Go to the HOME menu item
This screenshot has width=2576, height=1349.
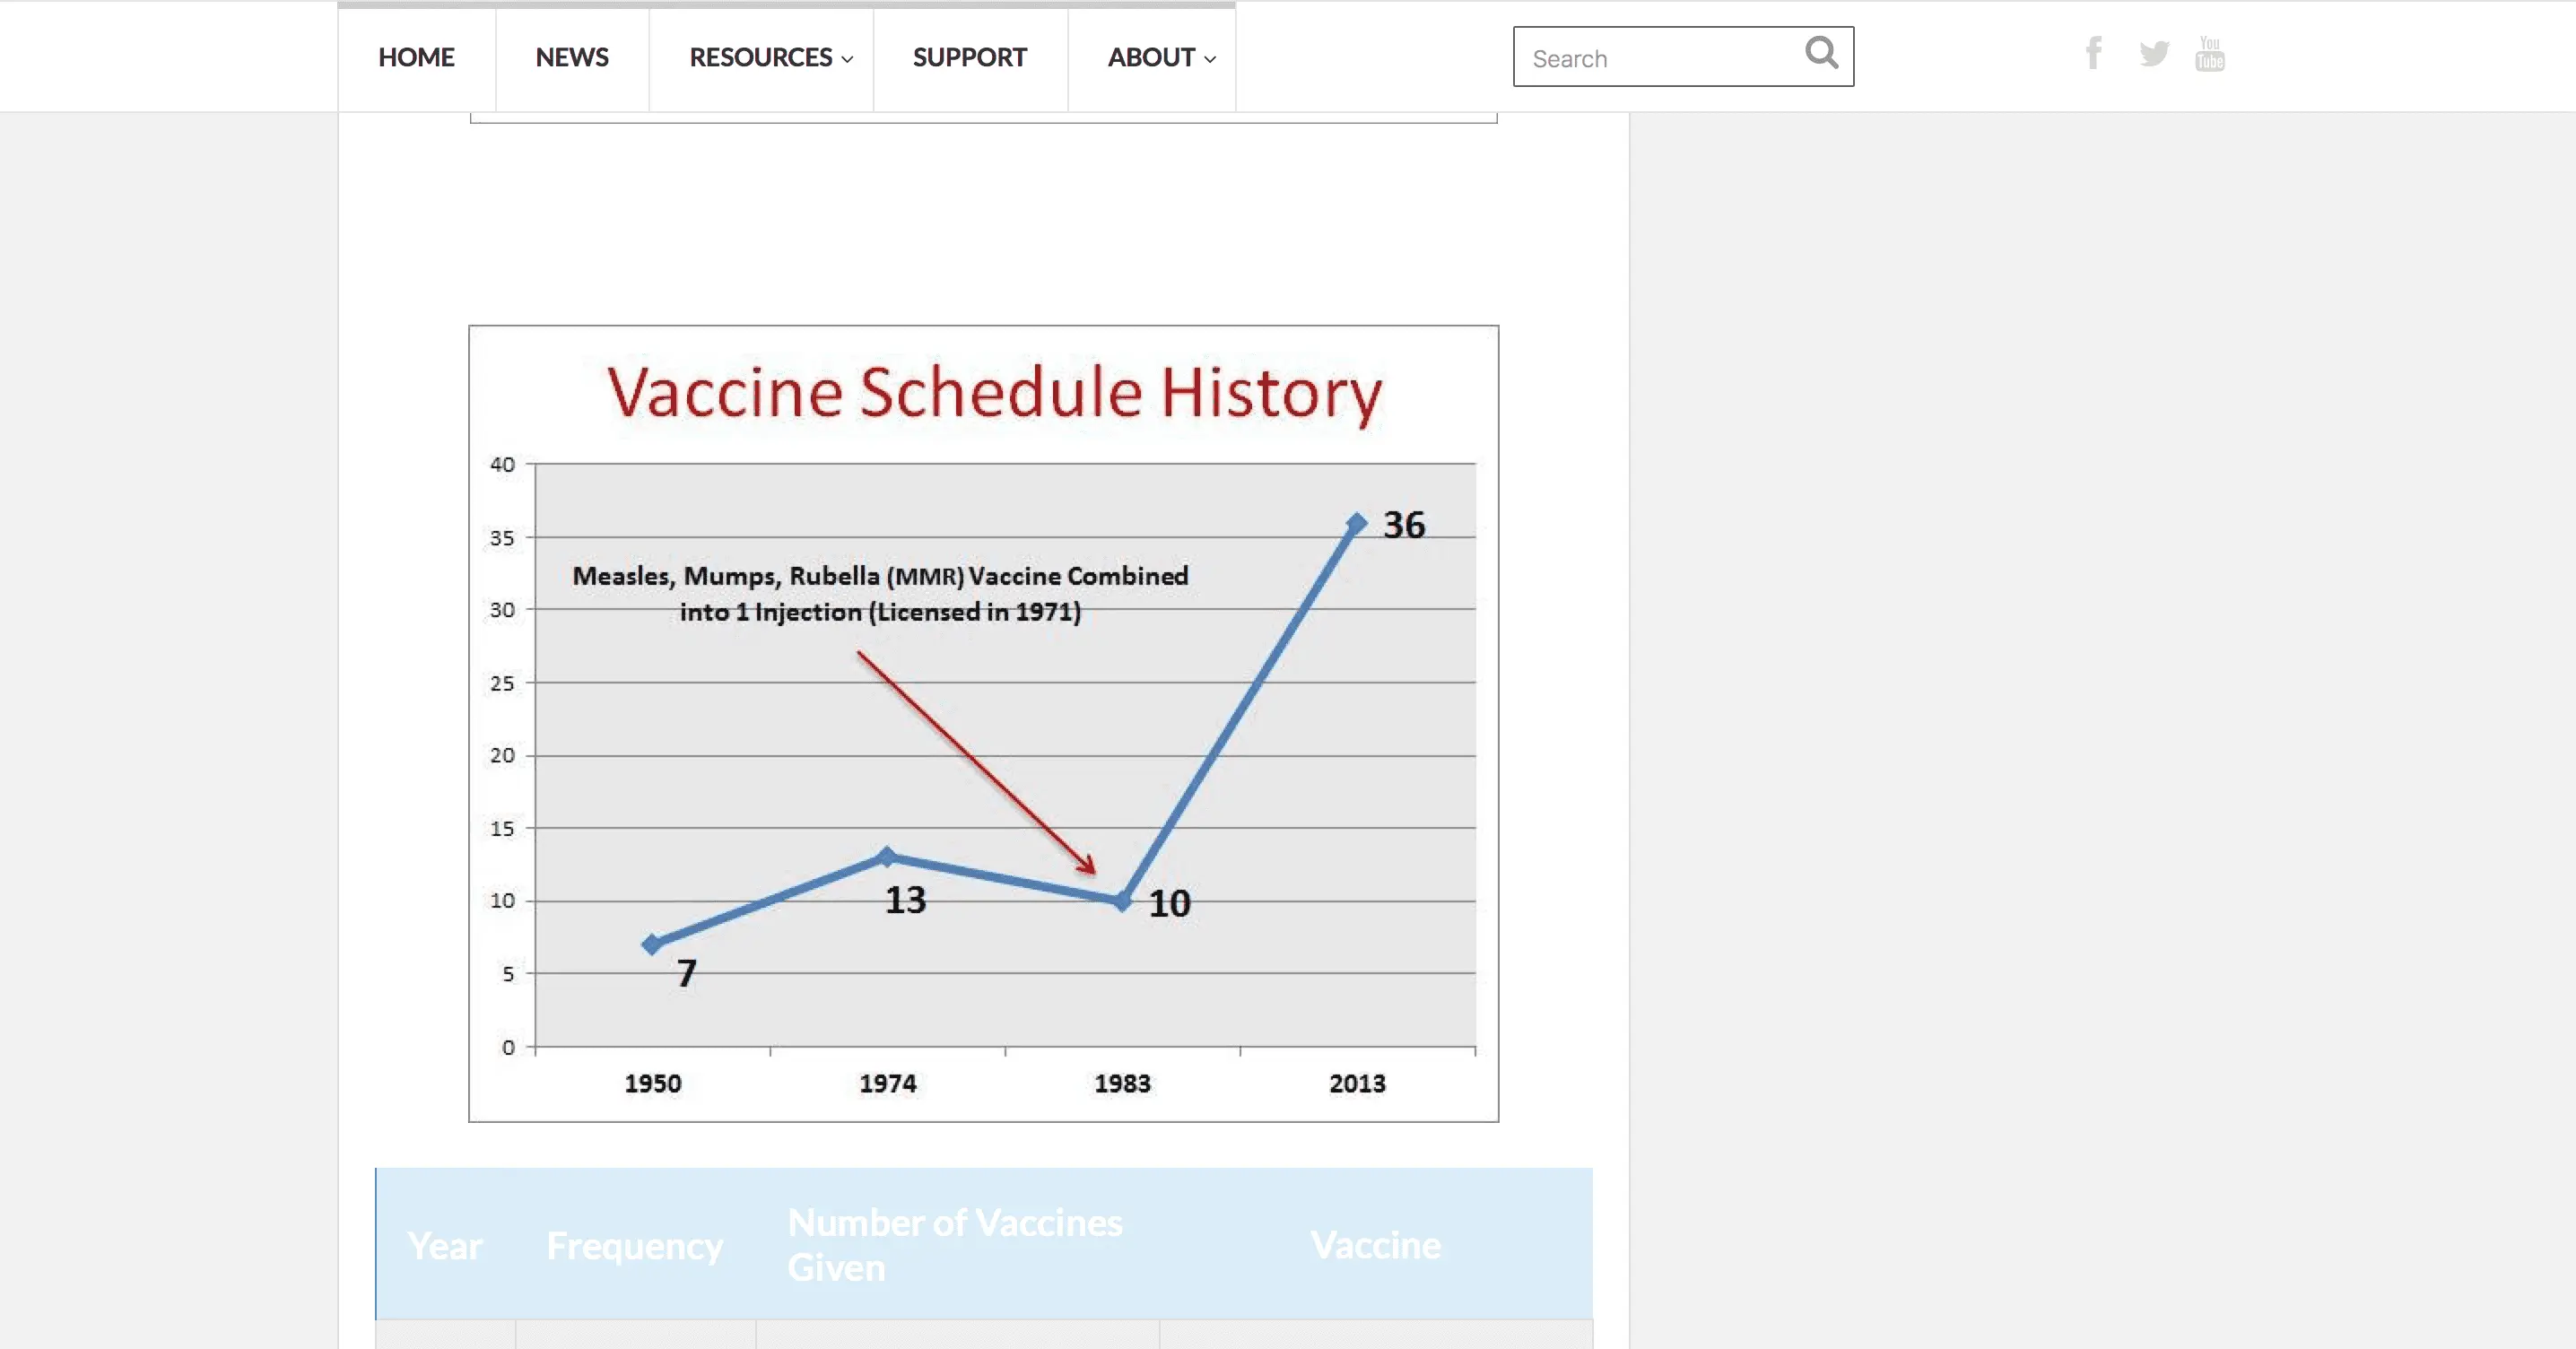[x=416, y=57]
